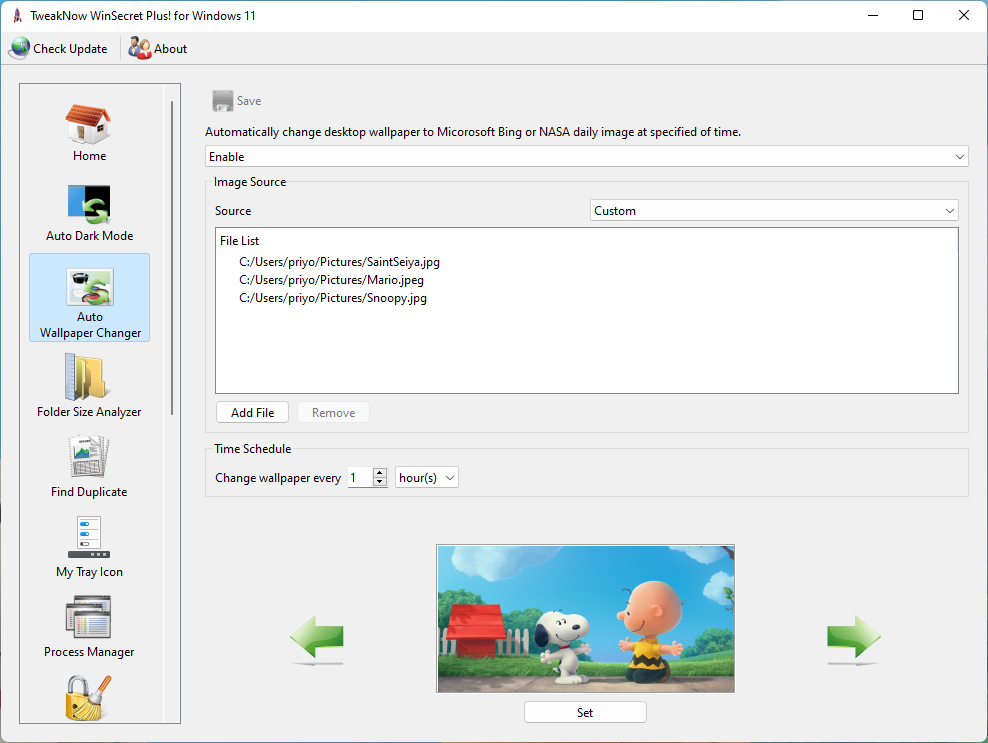Click the Set wallpaper button
Viewport: 988px width, 743px height.
tap(585, 713)
